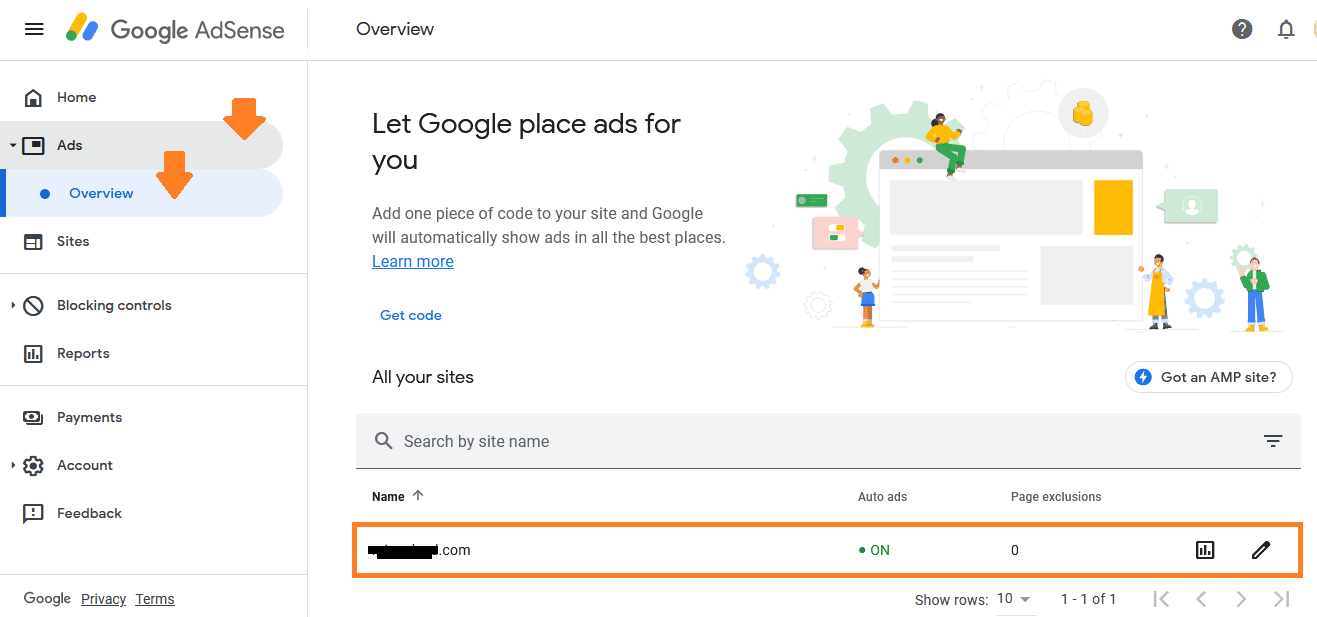This screenshot has height=617, width=1317.
Task: Click the Learn more link
Action: pyautogui.click(x=413, y=261)
